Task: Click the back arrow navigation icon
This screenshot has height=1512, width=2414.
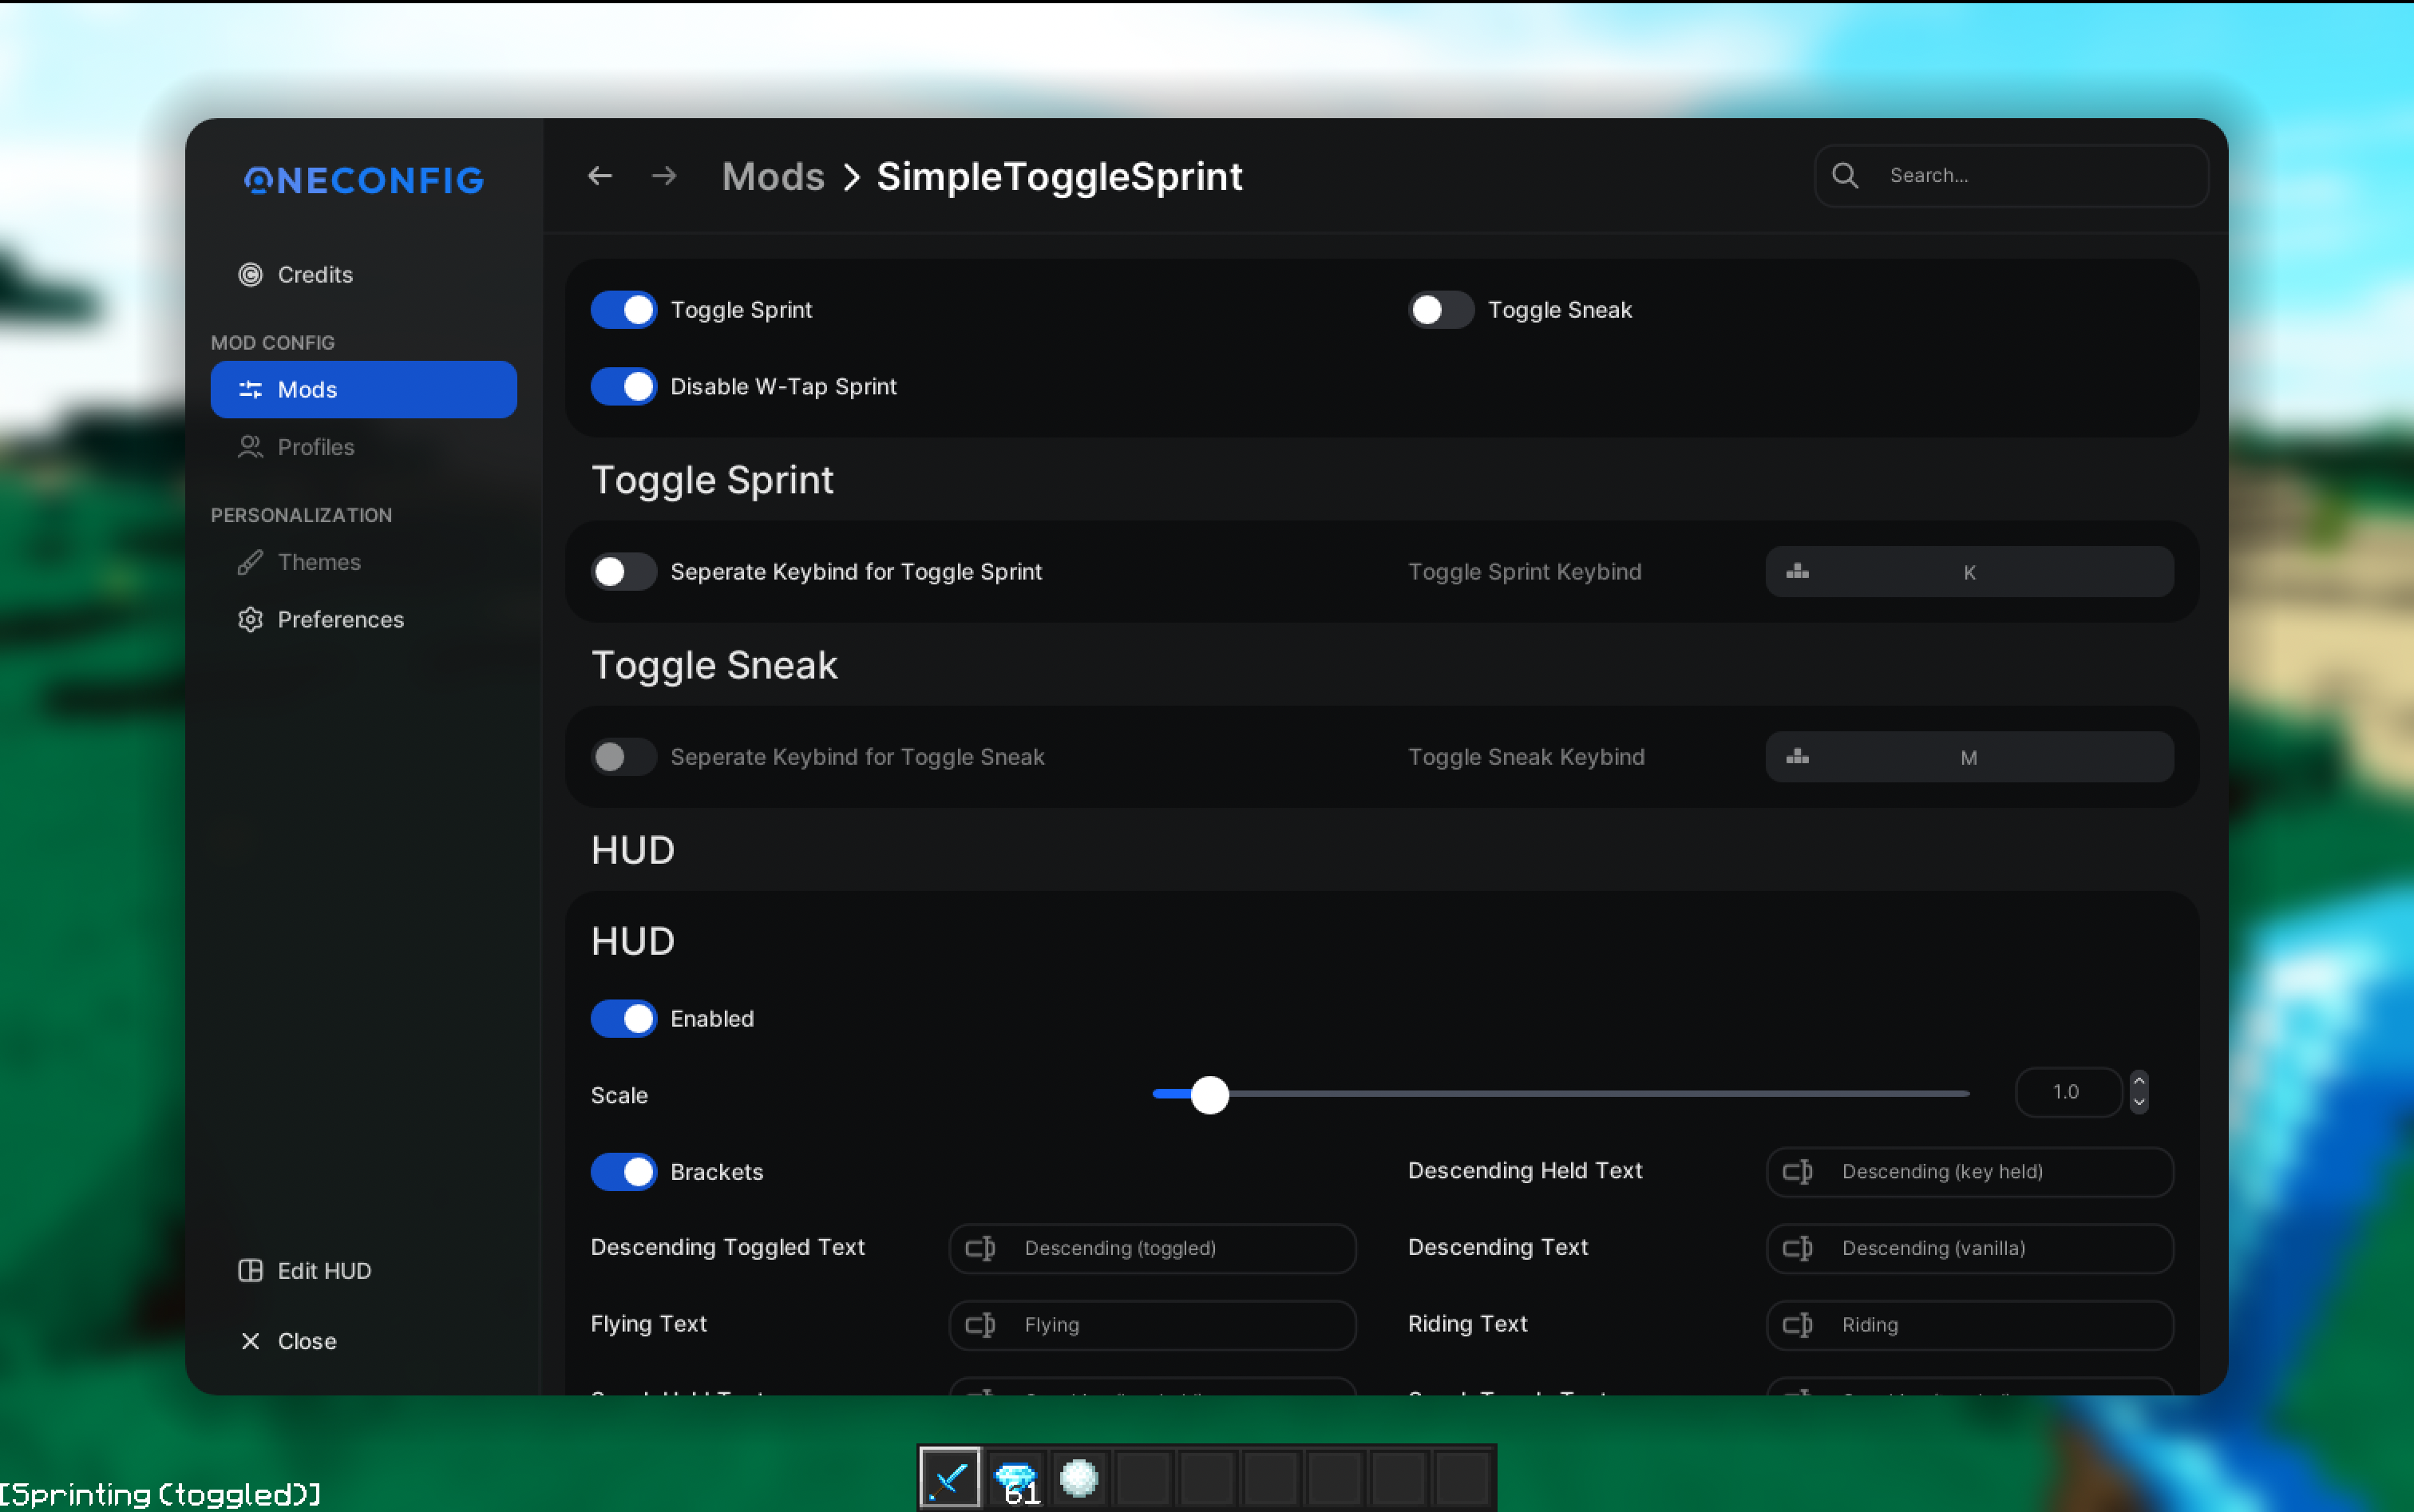Action: pyautogui.click(x=599, y=176)
